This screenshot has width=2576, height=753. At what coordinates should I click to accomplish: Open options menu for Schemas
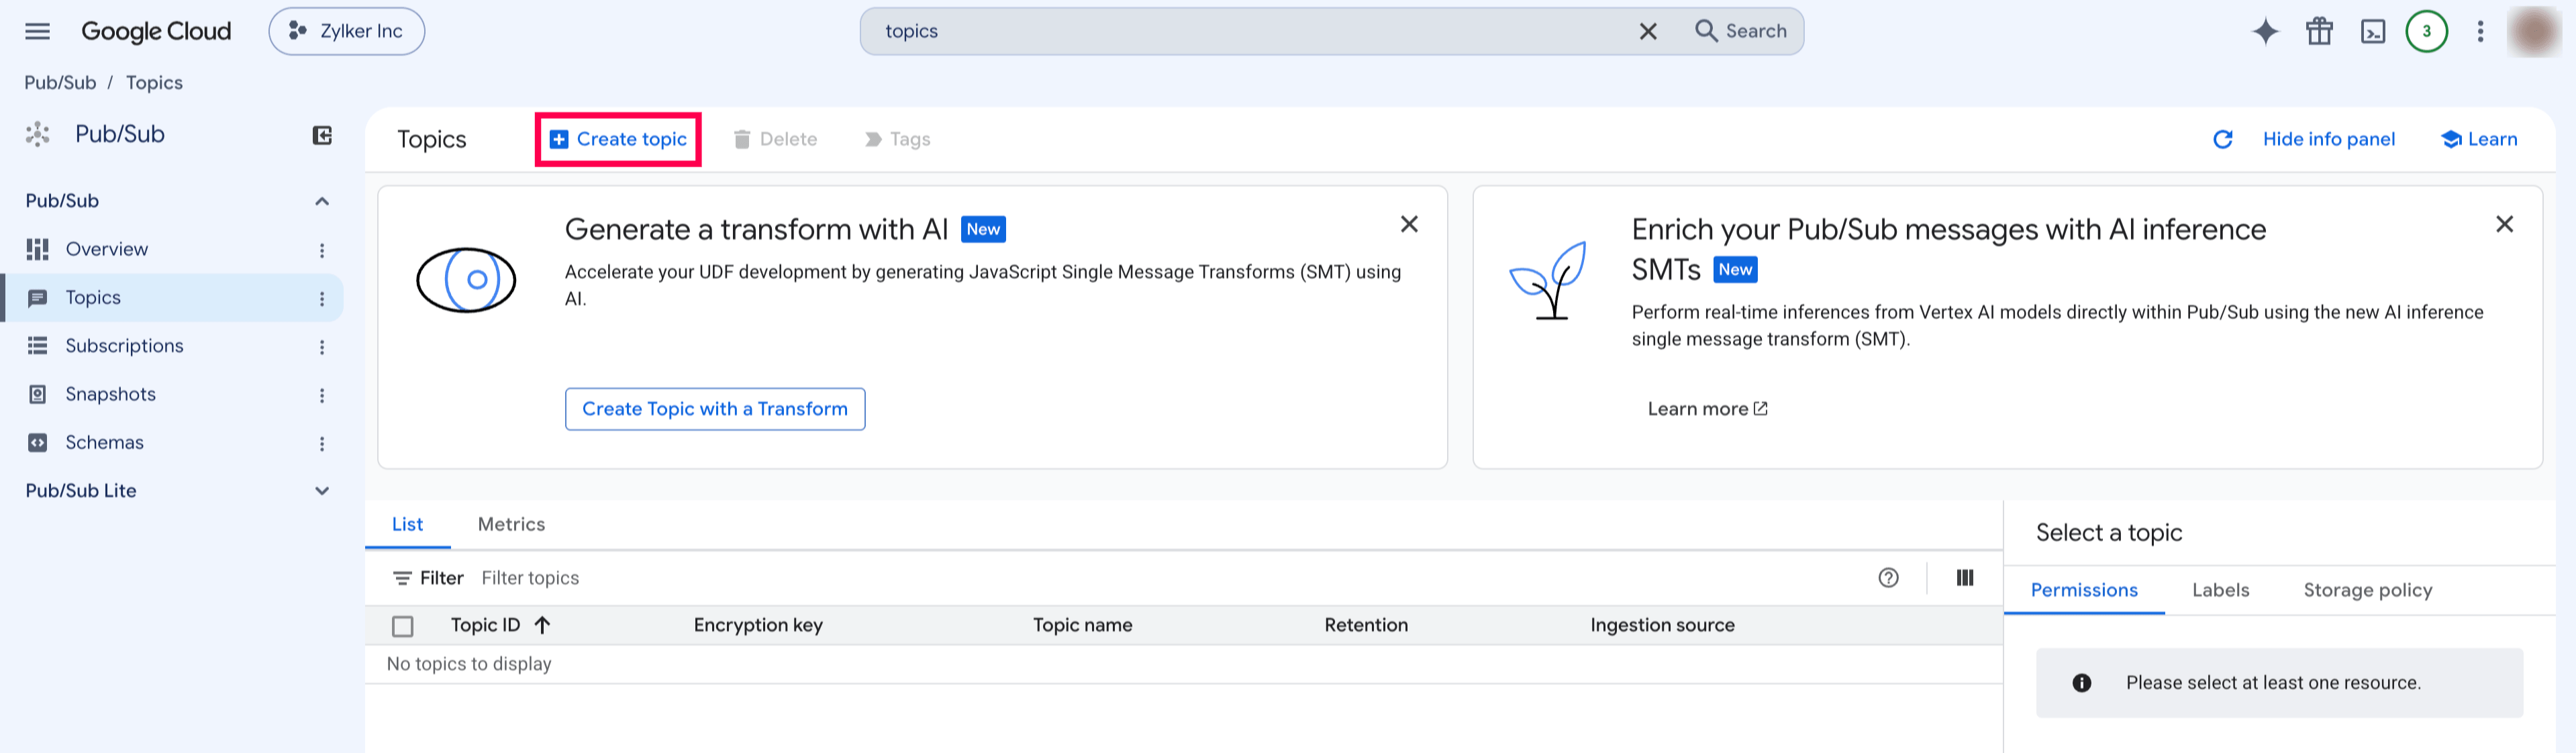pyautogui.click(x=322, y=443)
